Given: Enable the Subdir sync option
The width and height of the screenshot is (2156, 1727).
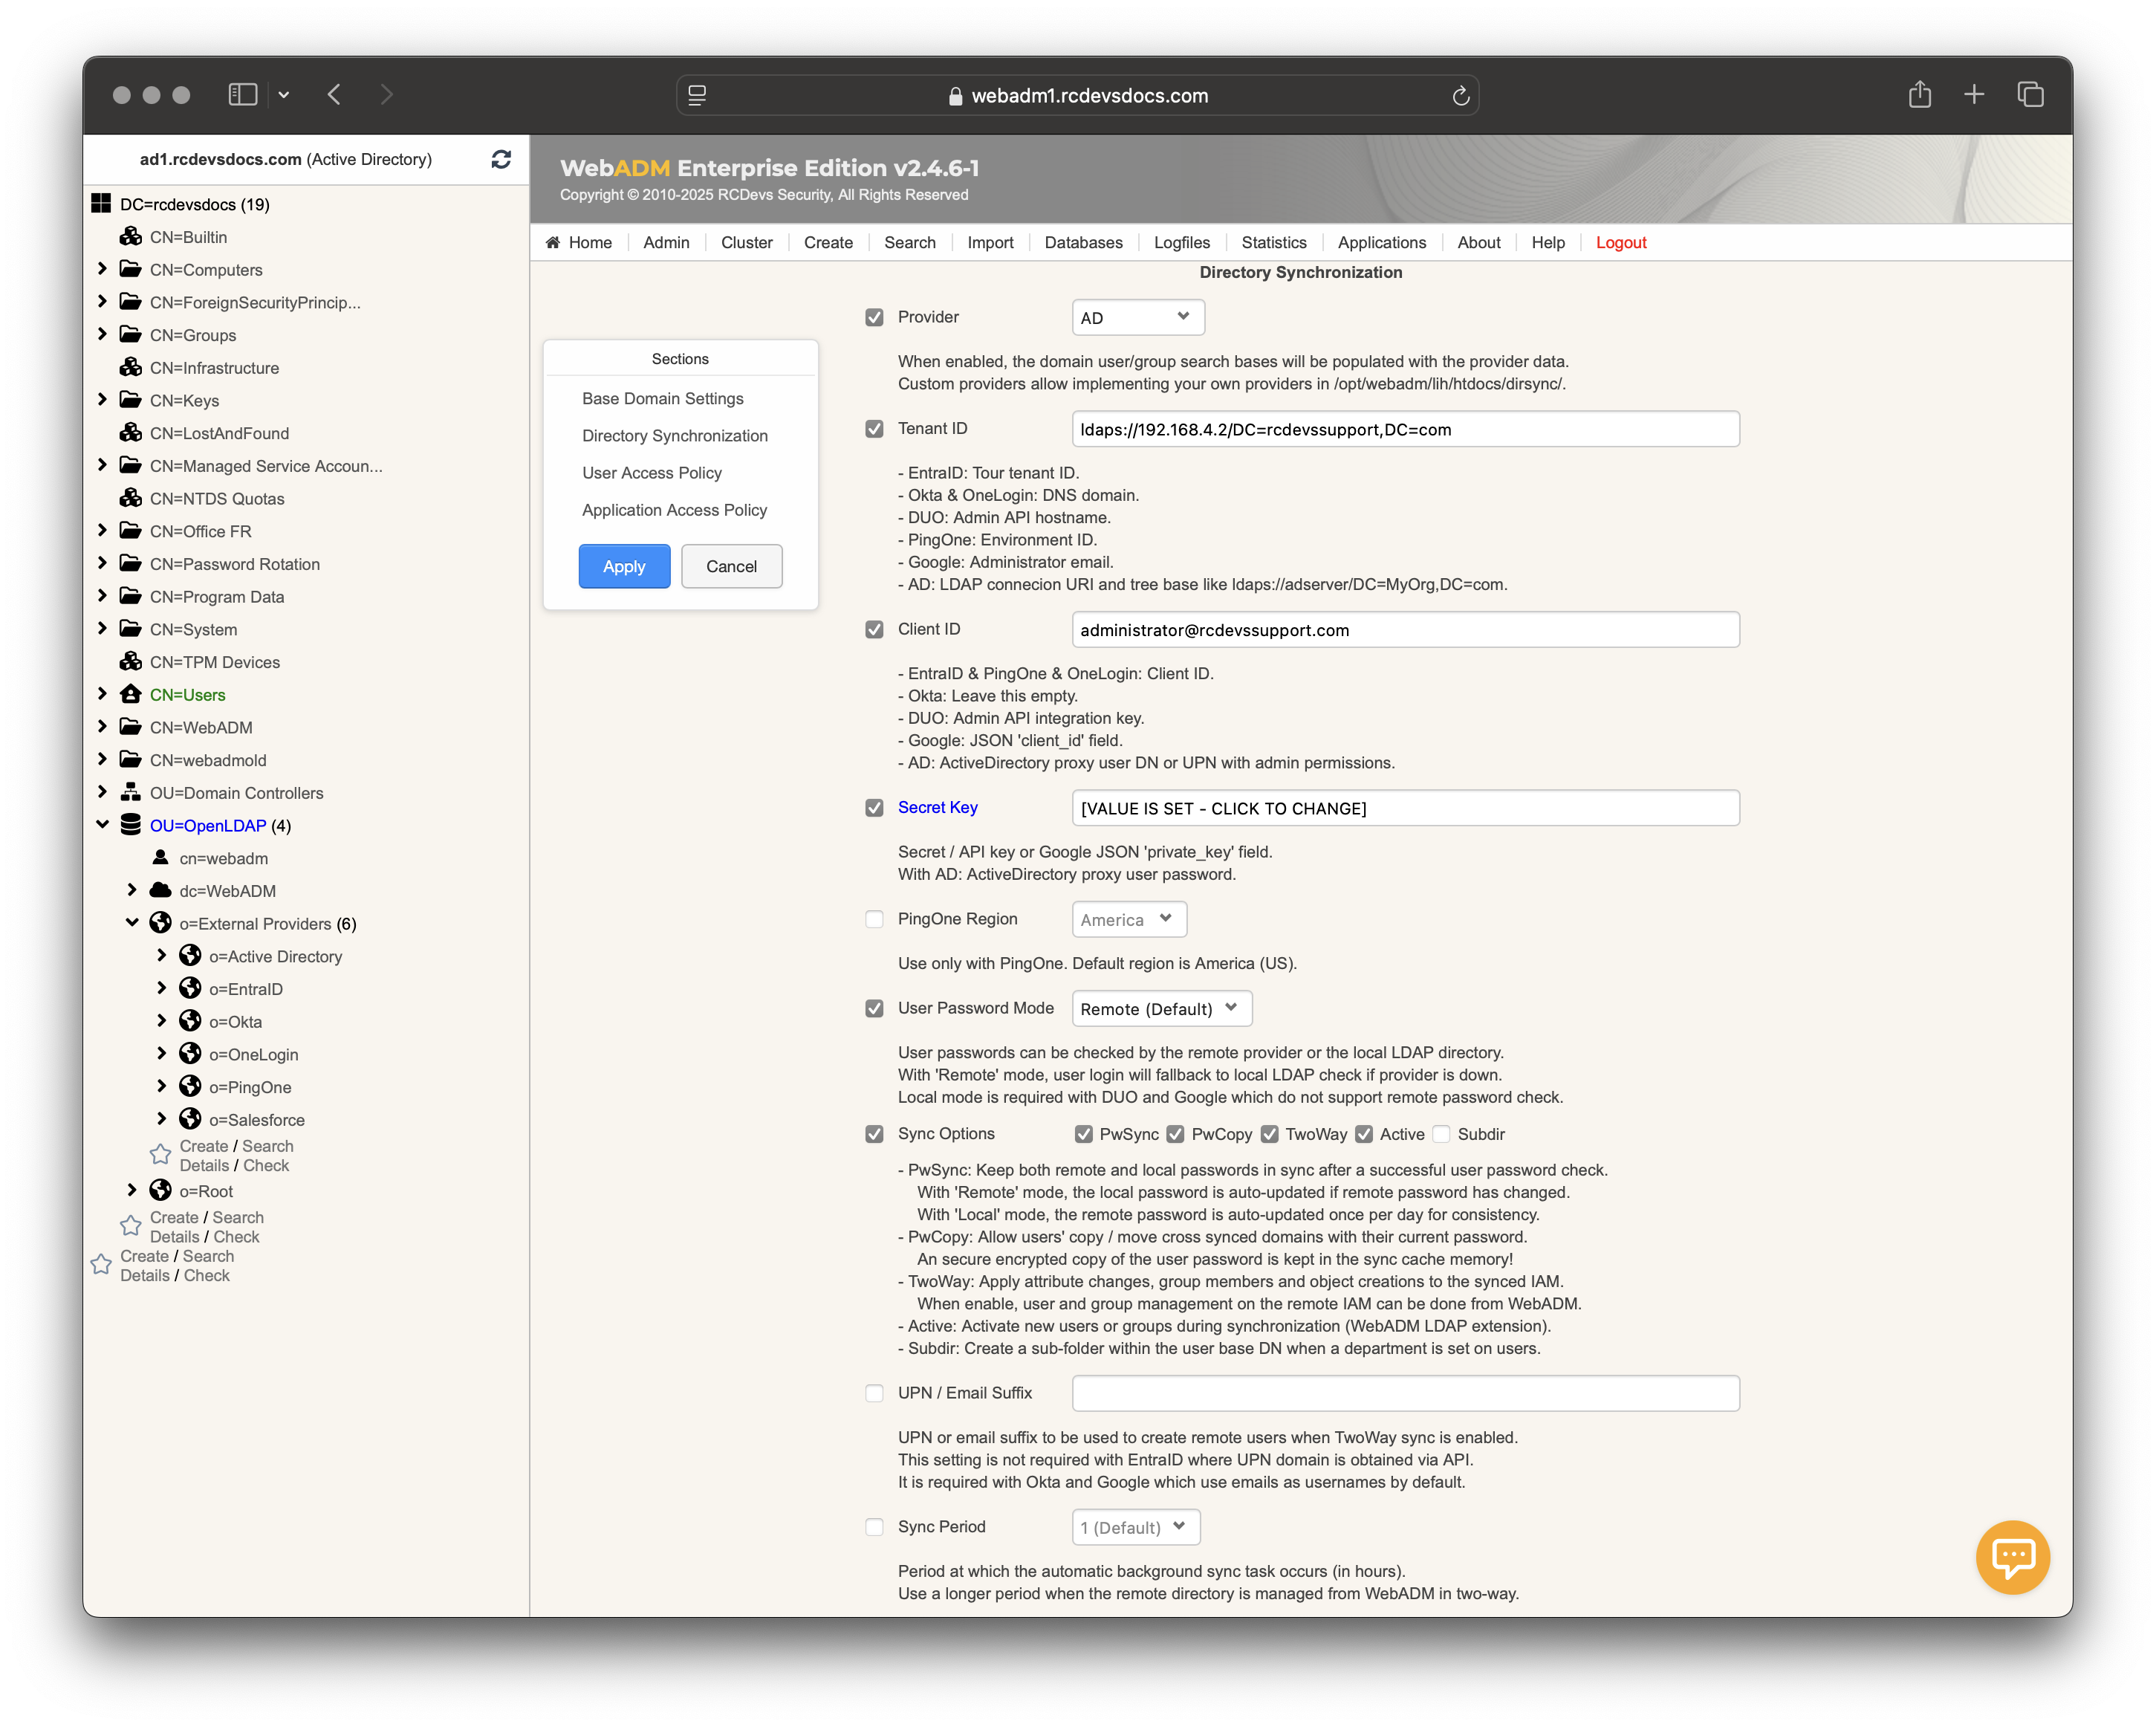Looking at the screenshot, I should click(x=1441, y=1134).
